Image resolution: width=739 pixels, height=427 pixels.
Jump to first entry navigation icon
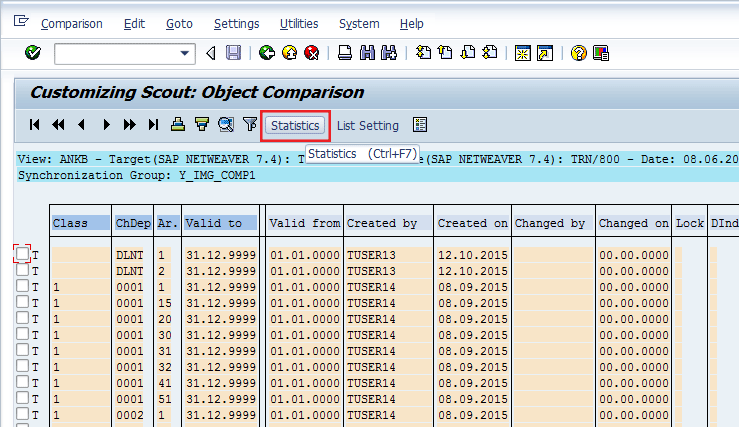coord(35,125)
